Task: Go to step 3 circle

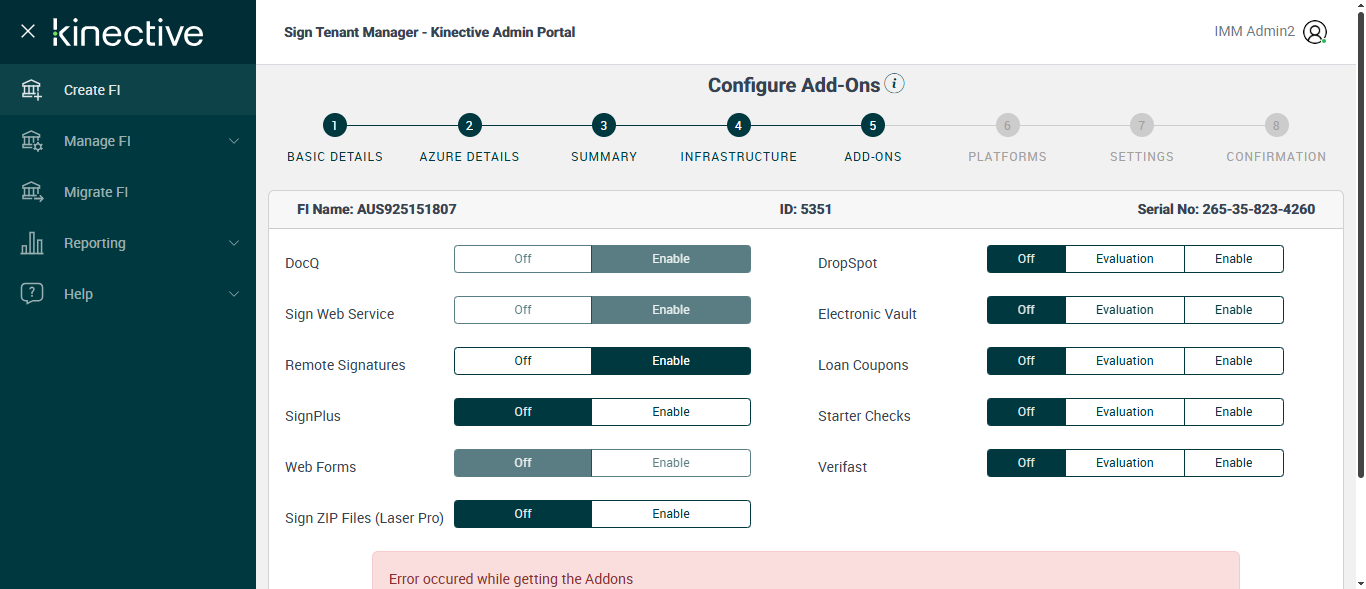Action: point(603,125)
